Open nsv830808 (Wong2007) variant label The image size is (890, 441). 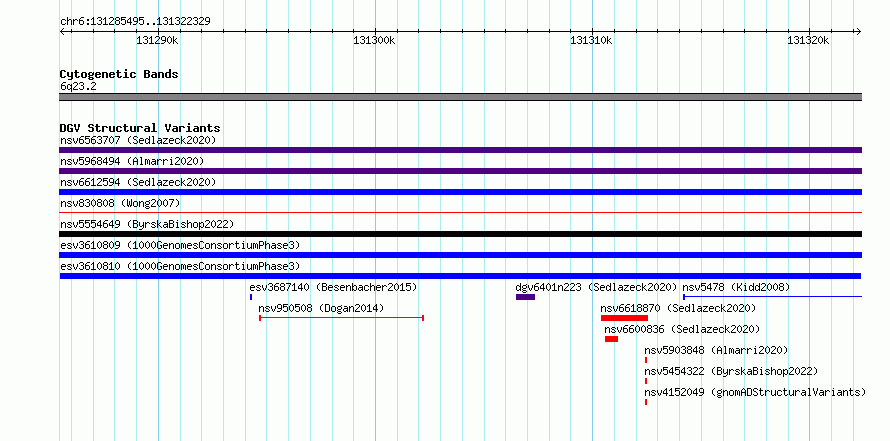(x=120, y=203)
